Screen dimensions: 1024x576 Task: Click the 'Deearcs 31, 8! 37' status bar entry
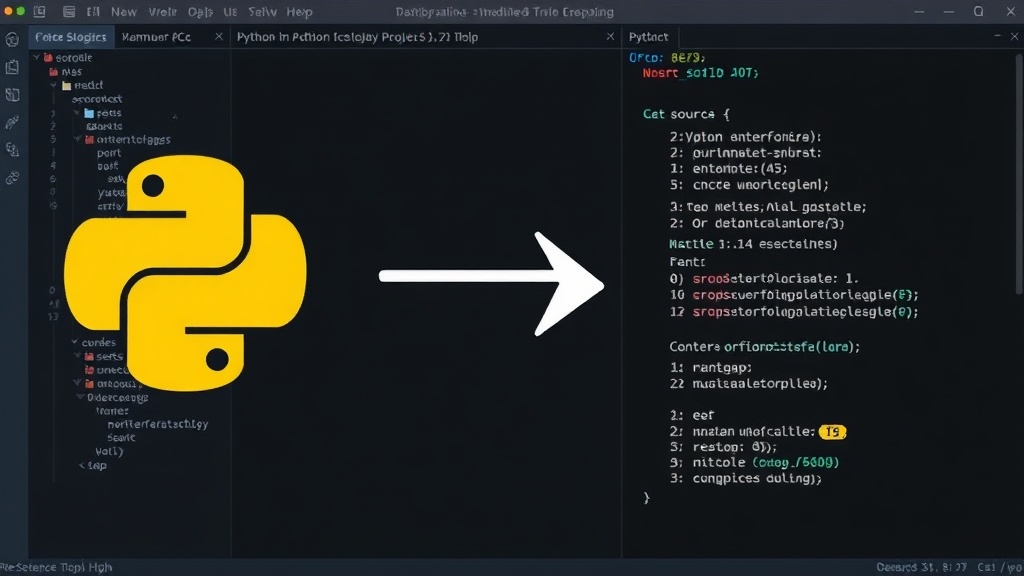921,568
